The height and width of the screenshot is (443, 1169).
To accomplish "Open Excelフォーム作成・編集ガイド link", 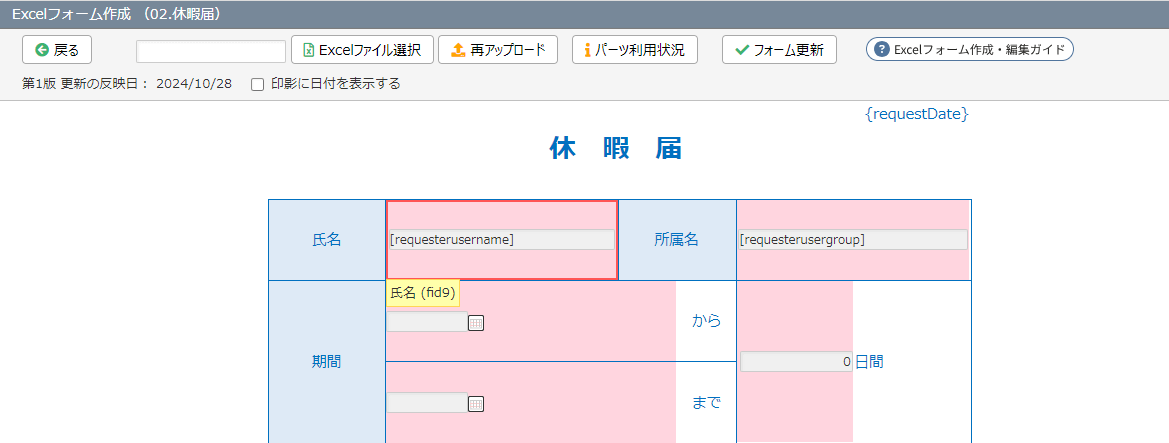I will [x=969, y=49].
